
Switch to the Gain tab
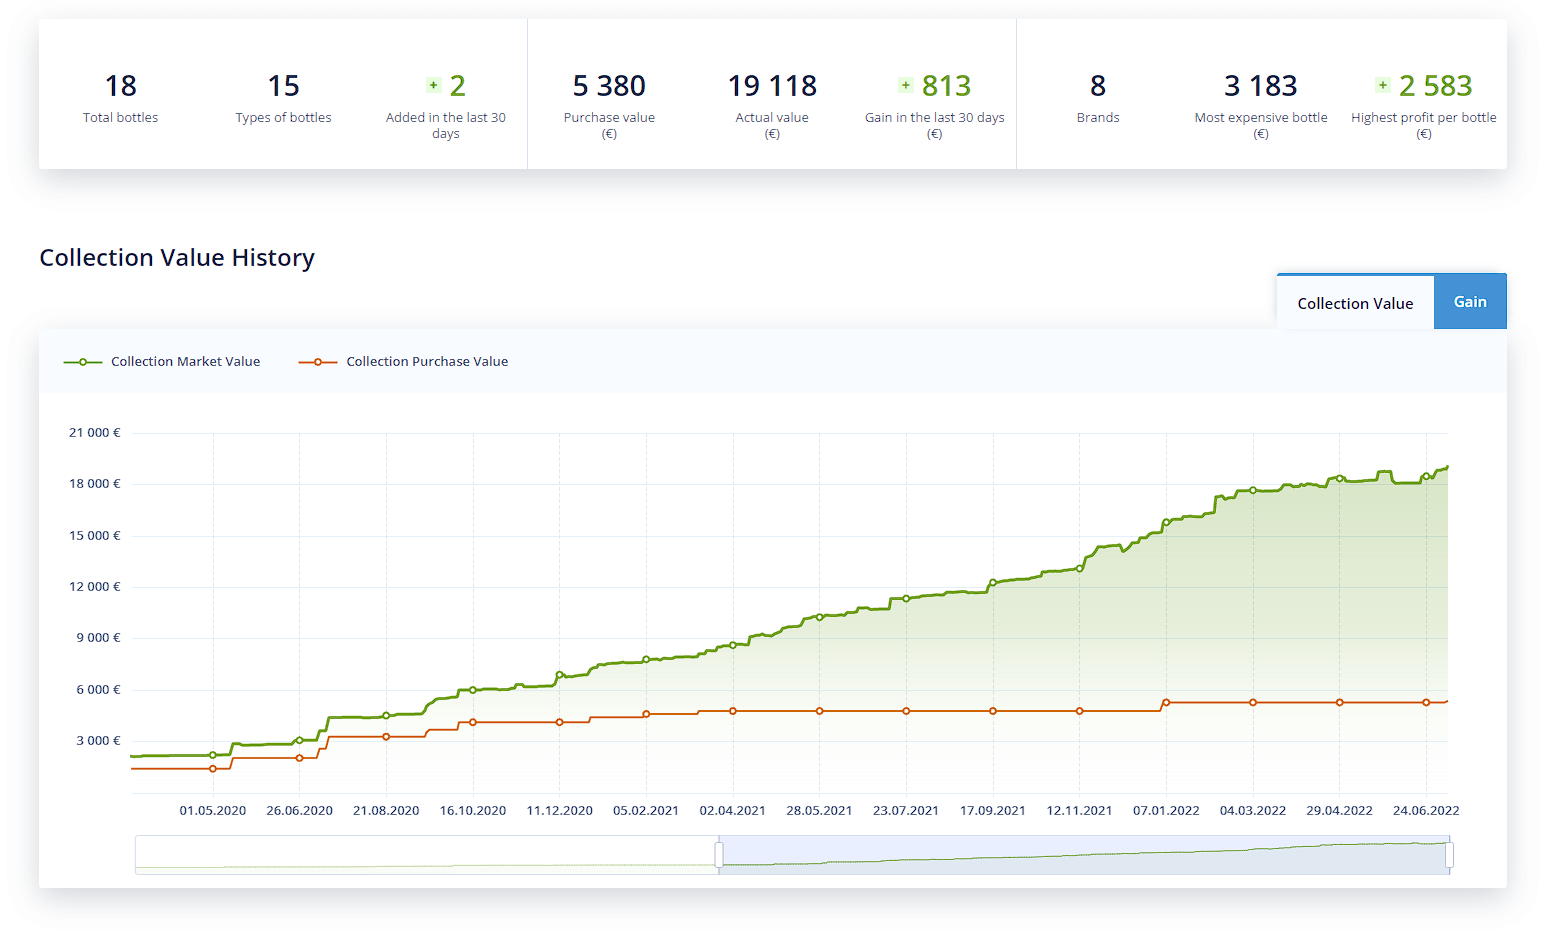coord(1470,301)
